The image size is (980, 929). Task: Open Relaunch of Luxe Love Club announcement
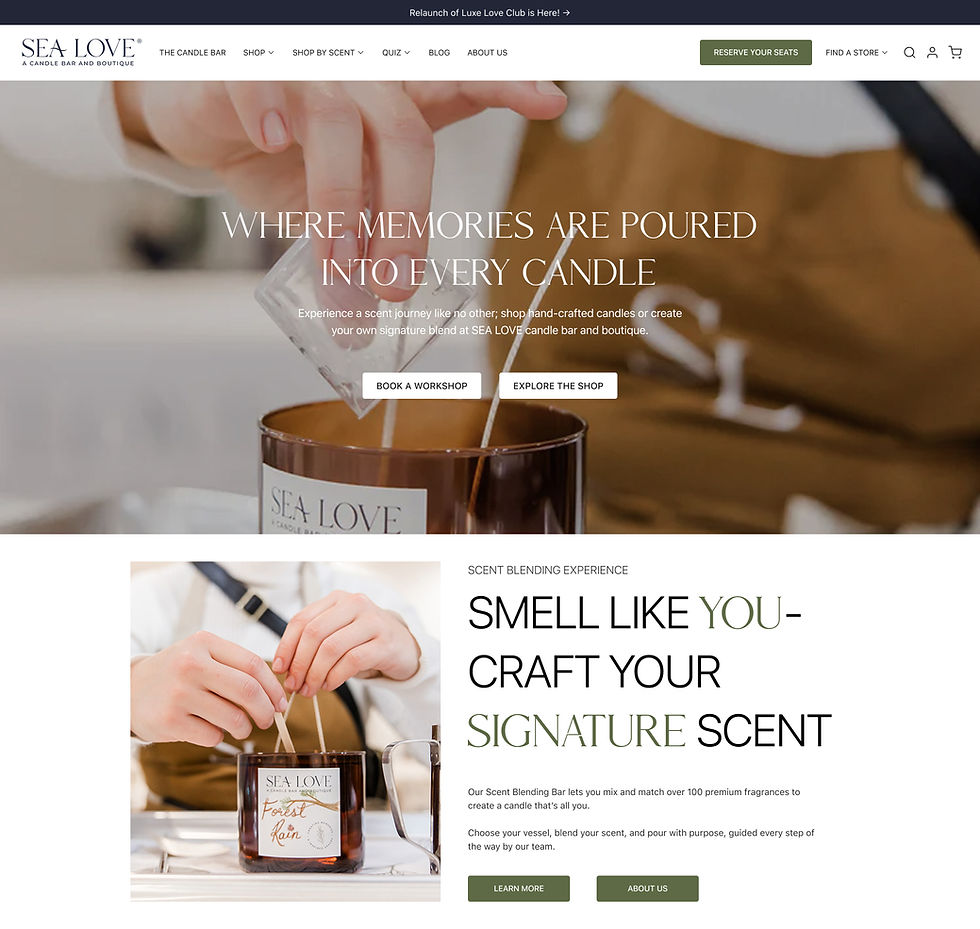tap(484, 13)
